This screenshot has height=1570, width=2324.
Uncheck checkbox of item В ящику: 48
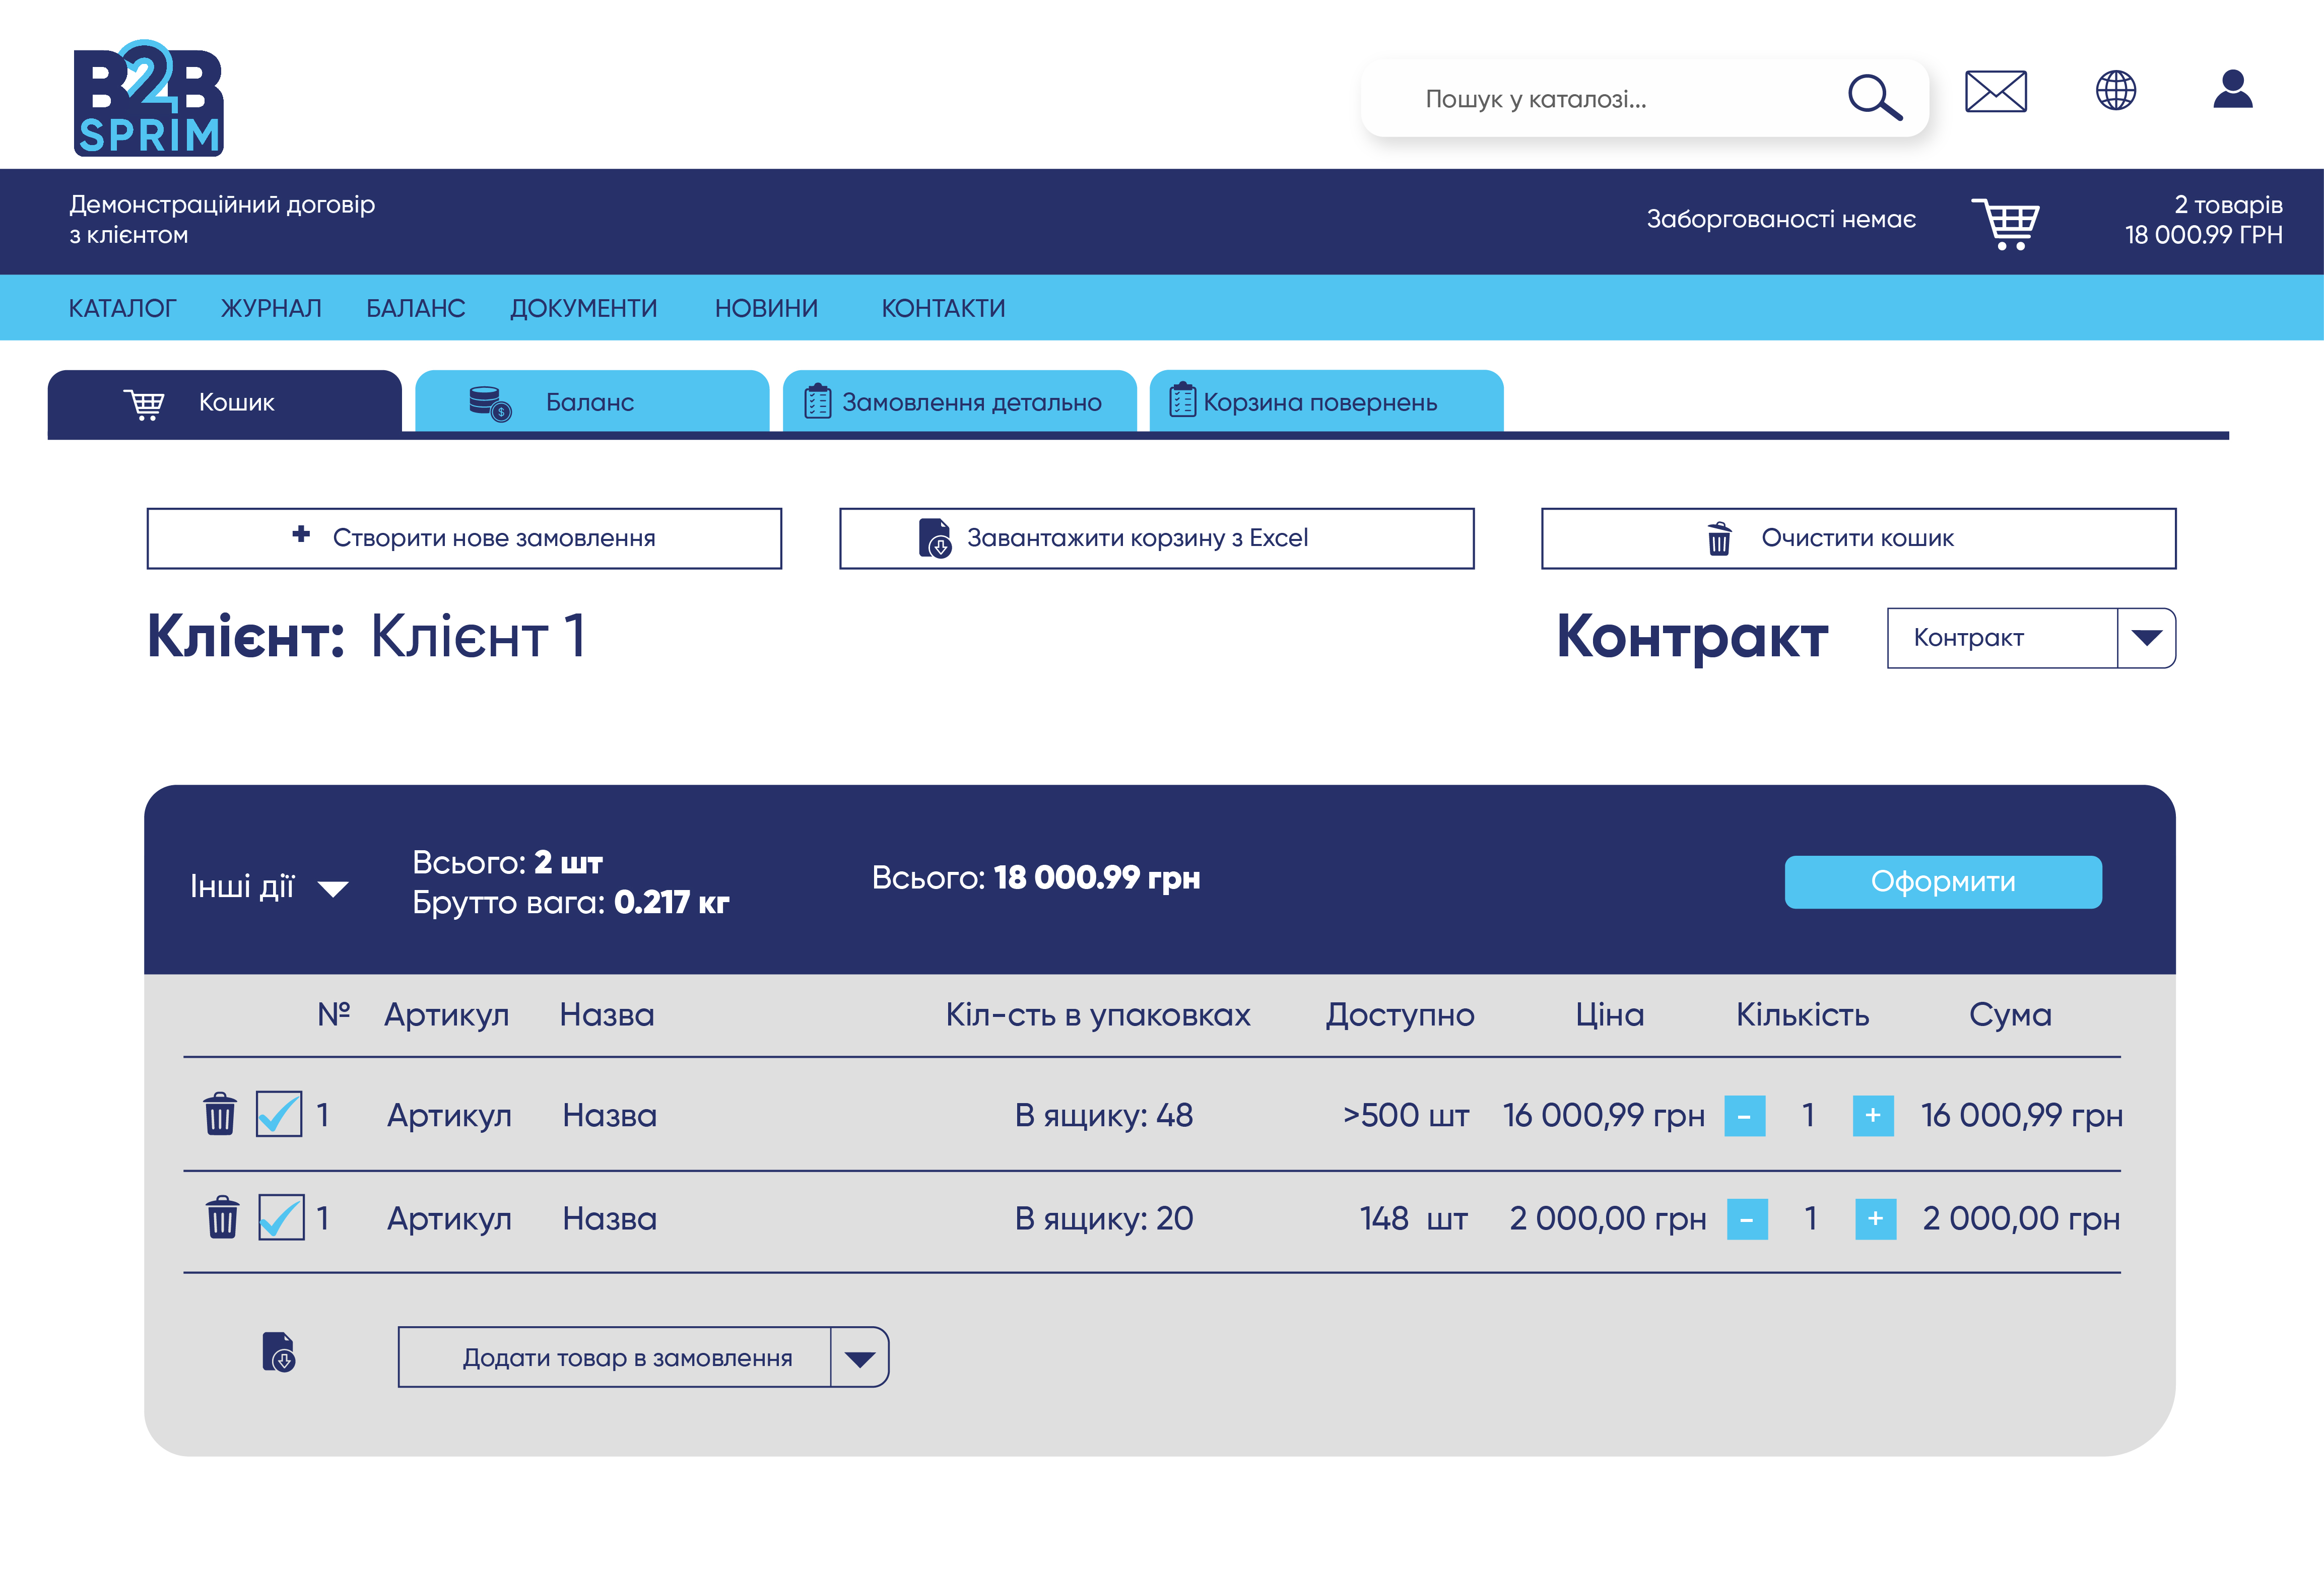coord(279,1113)
